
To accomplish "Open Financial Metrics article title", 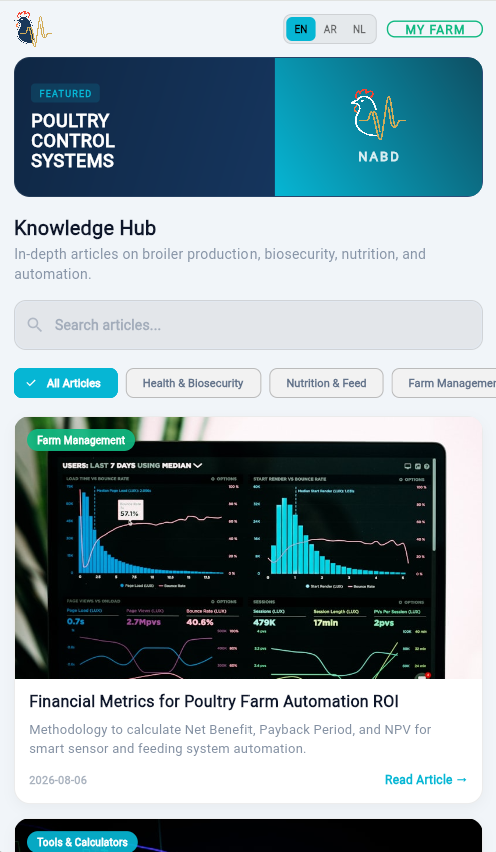I will [214, 701].
